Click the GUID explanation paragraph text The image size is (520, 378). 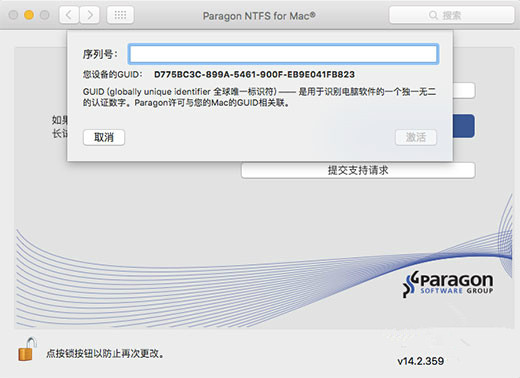[259, 97]
